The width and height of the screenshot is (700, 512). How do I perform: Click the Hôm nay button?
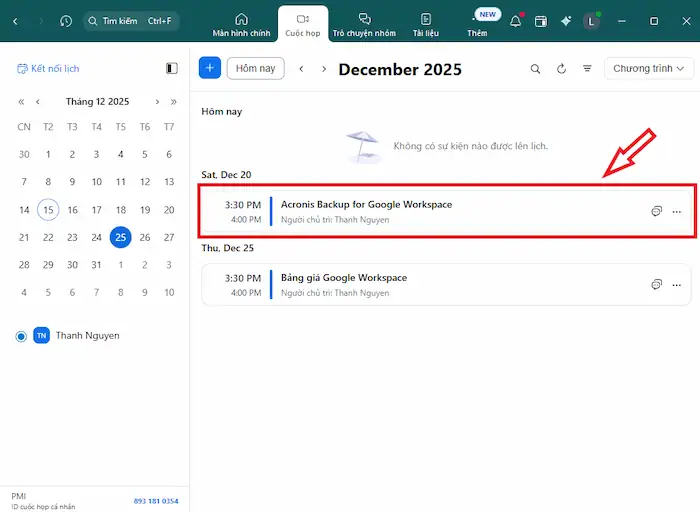[x=255, y=68]
